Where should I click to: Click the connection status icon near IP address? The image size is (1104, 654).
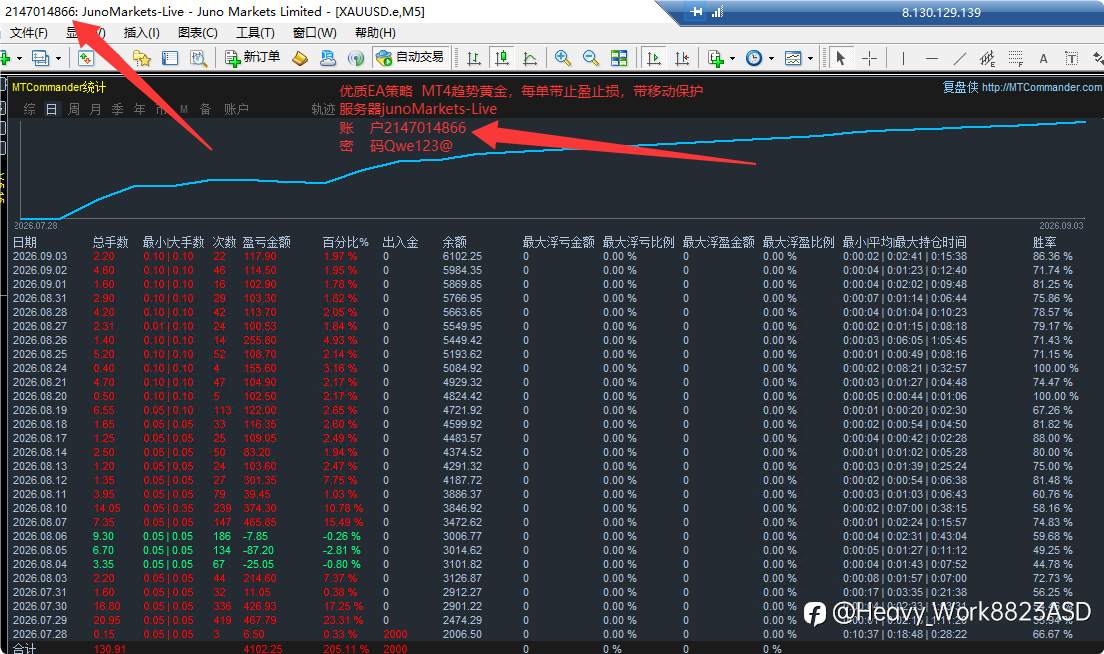click(x=717, y=12)
